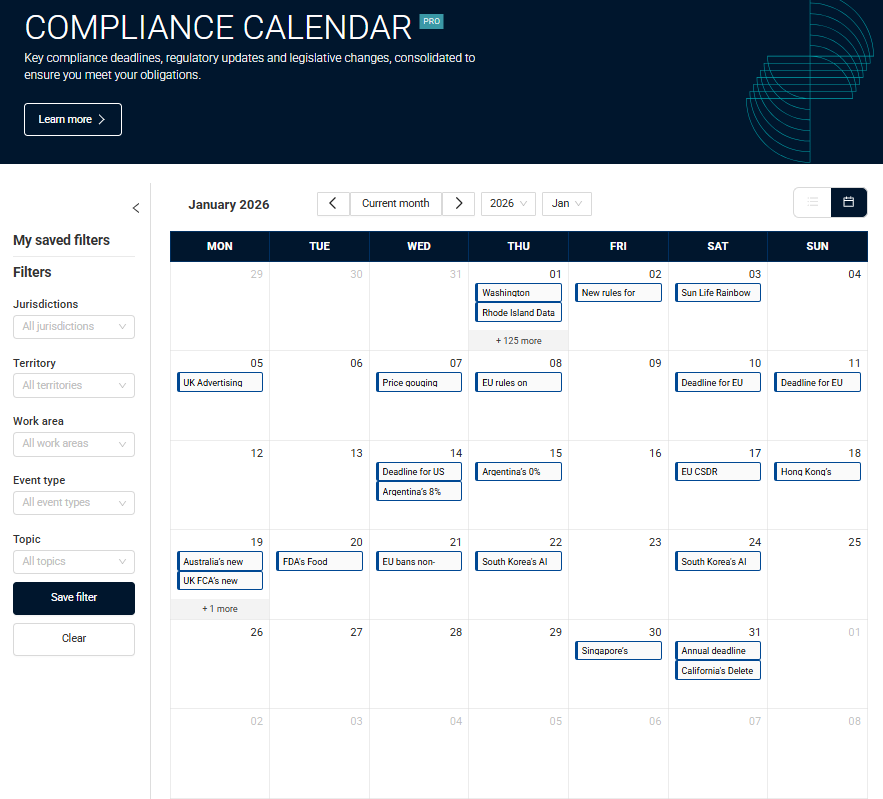Screen dimensions: 883x799
Task: Clear all filters
Action: coord(74,638)
